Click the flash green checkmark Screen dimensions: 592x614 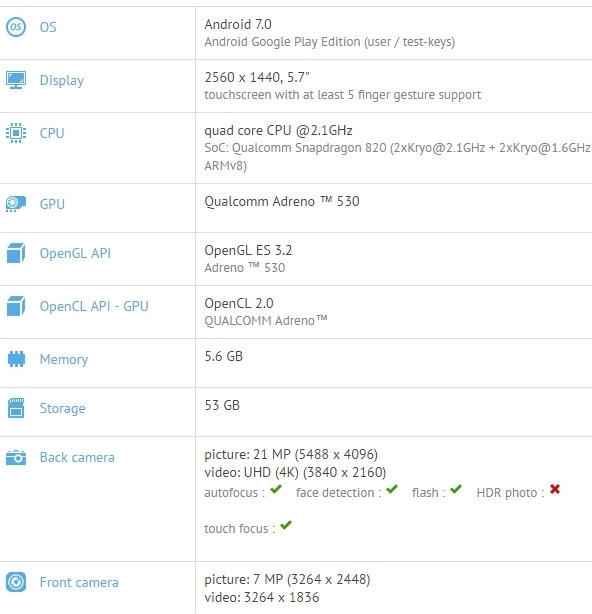point(456,489)
